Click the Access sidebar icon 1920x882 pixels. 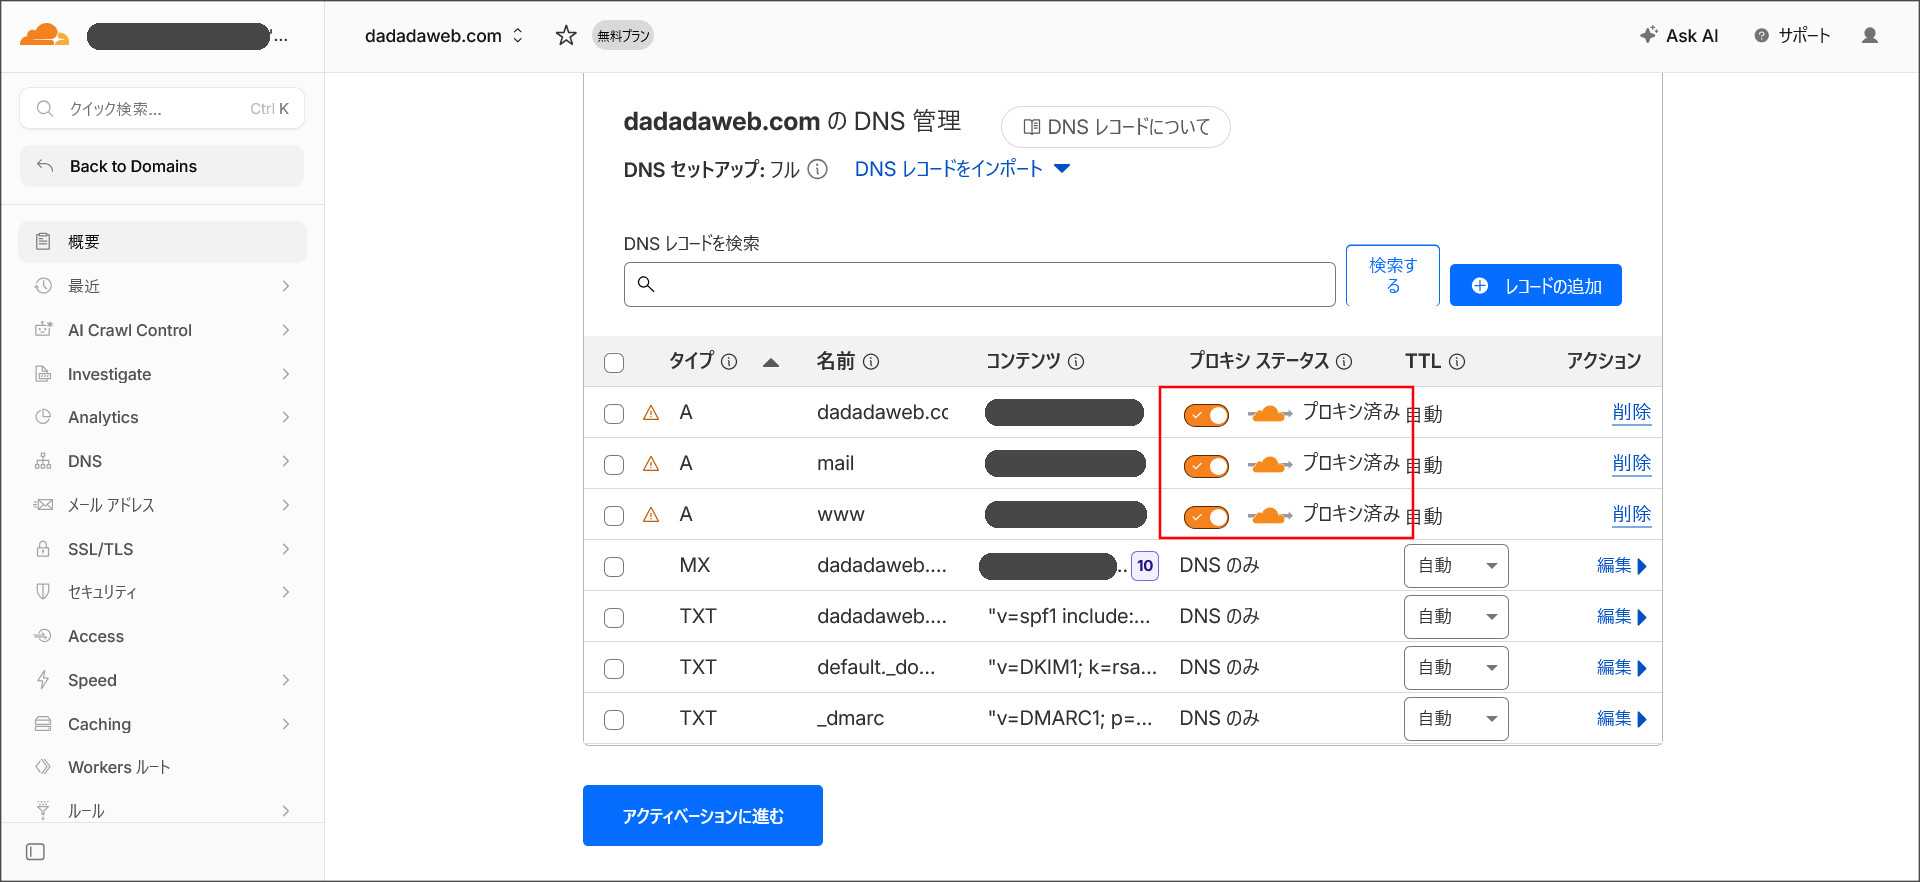click(x=43, y=636)
